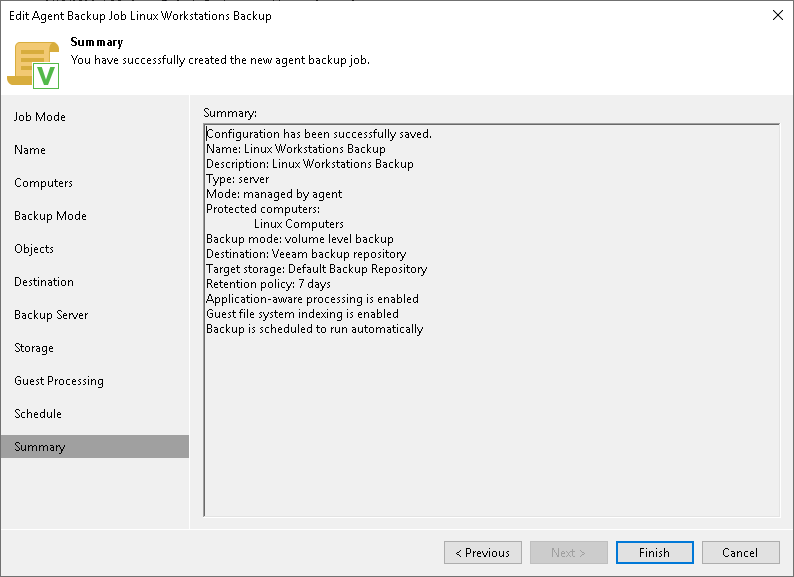Click 'Backup is scheduled to run automatically' line
794x577 pixels.
[x=314, y=329]
